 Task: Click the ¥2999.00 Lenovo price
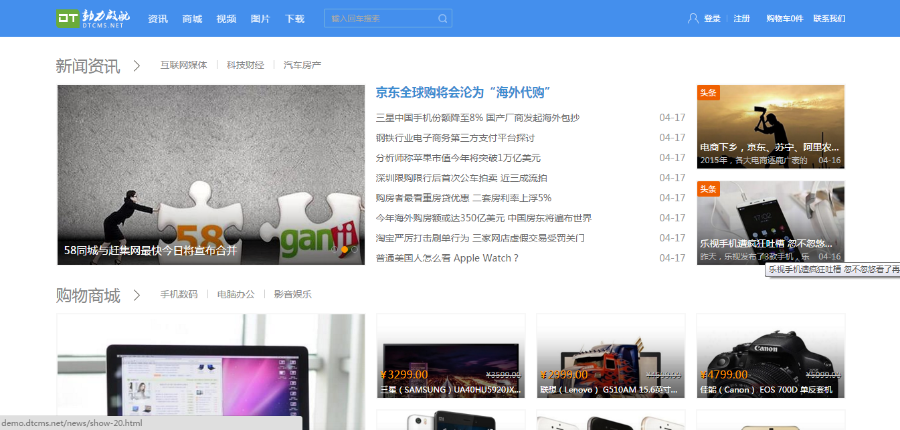coord(564,375)
